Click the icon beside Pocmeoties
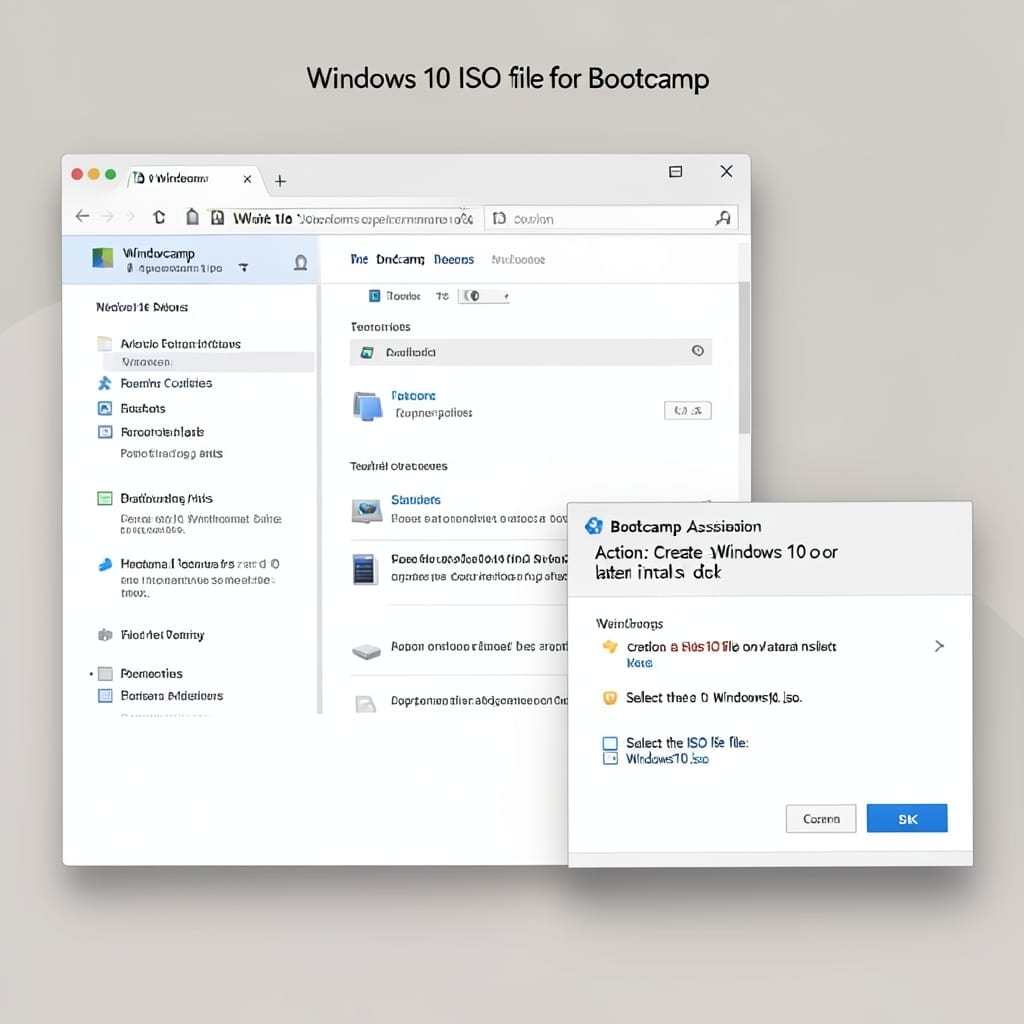 [x=104, y=673]
